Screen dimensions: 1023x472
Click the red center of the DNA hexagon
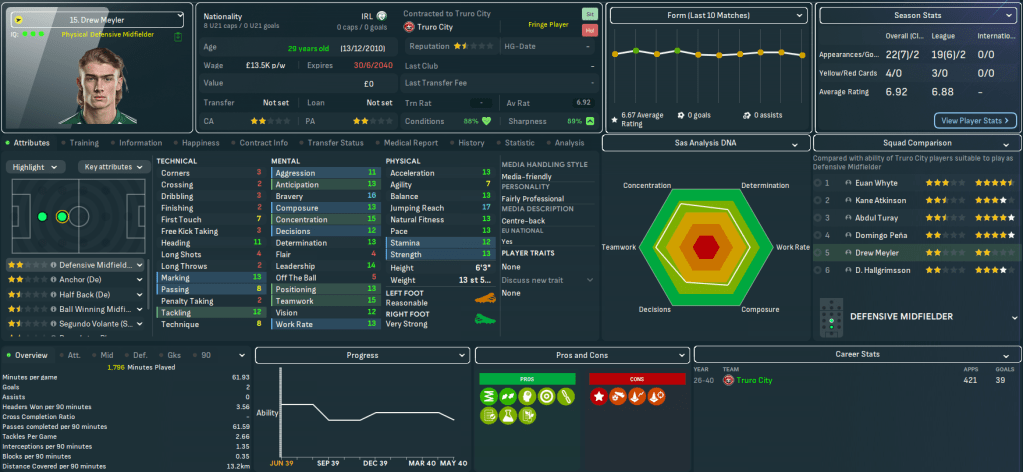[x=707, y=246]
